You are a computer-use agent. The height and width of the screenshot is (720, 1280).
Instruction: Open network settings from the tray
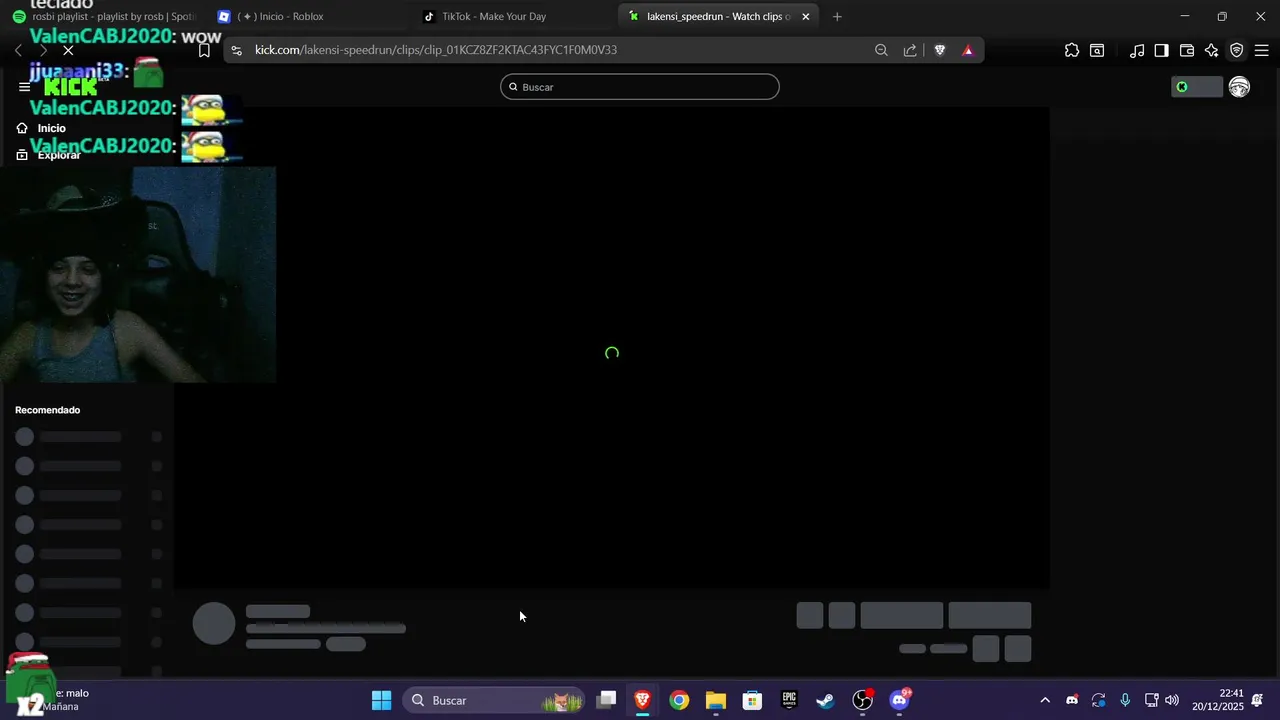1151,700
